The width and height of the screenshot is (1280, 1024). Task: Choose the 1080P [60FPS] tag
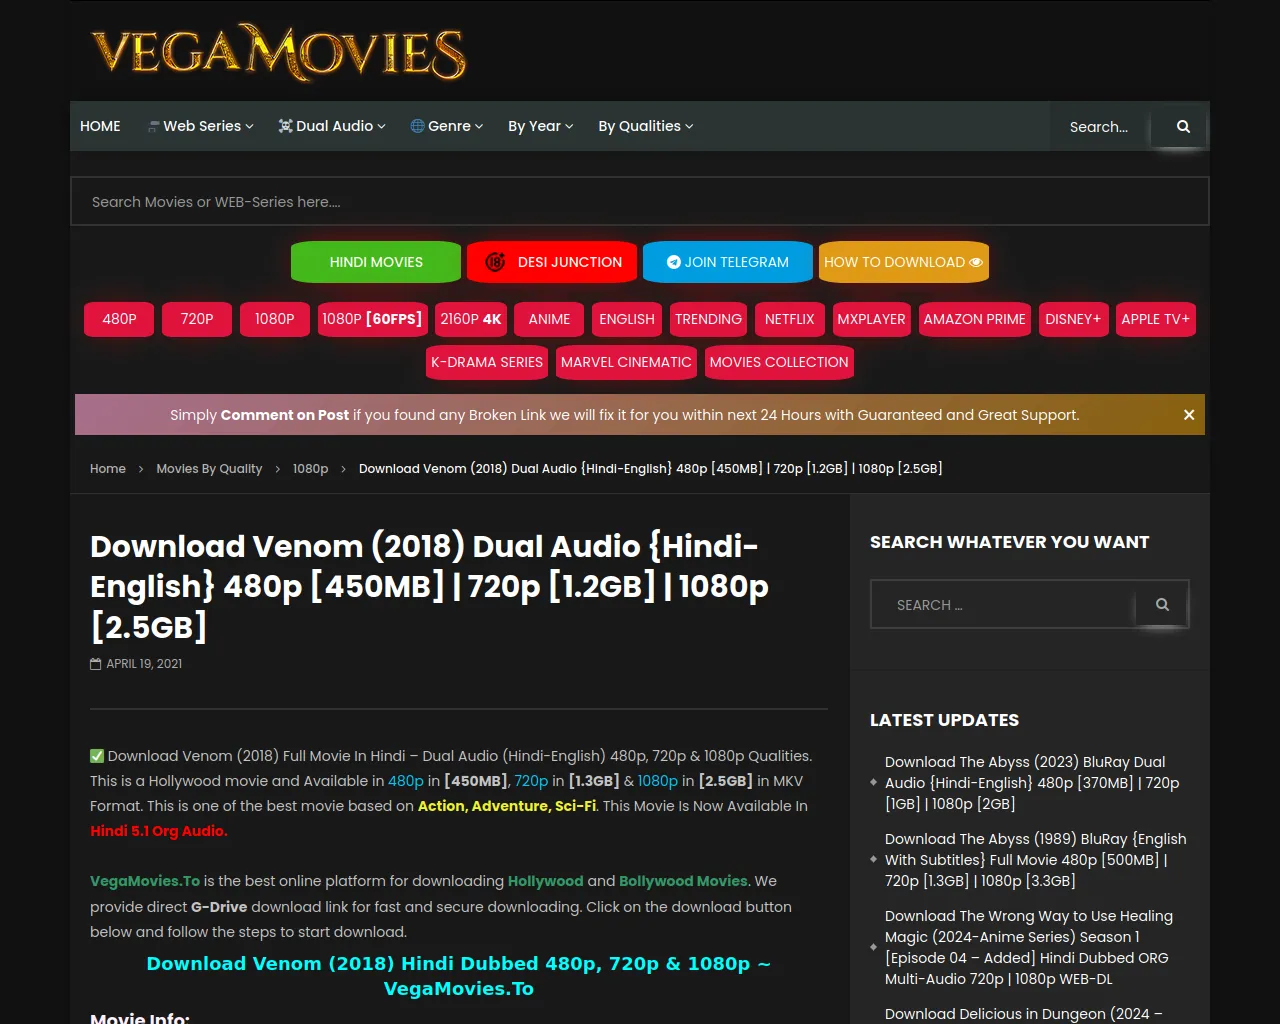coord(372,319)
